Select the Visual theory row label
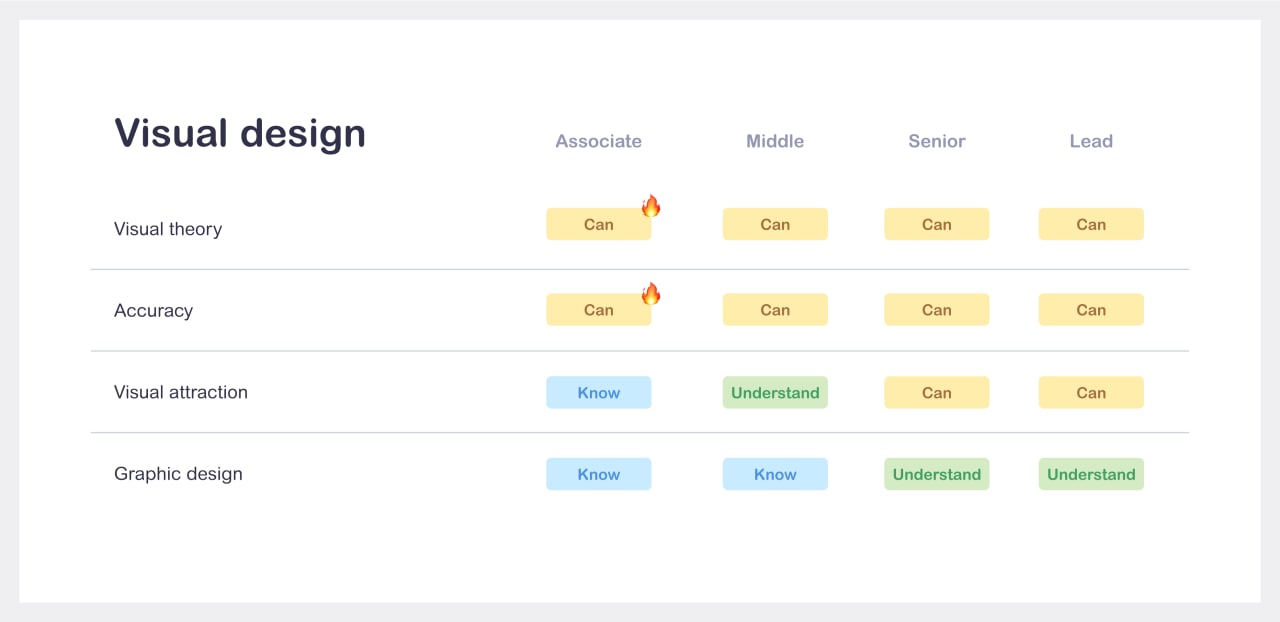Screen dimensions: 1280x622 pyautogui.click(x=168, y=229)
